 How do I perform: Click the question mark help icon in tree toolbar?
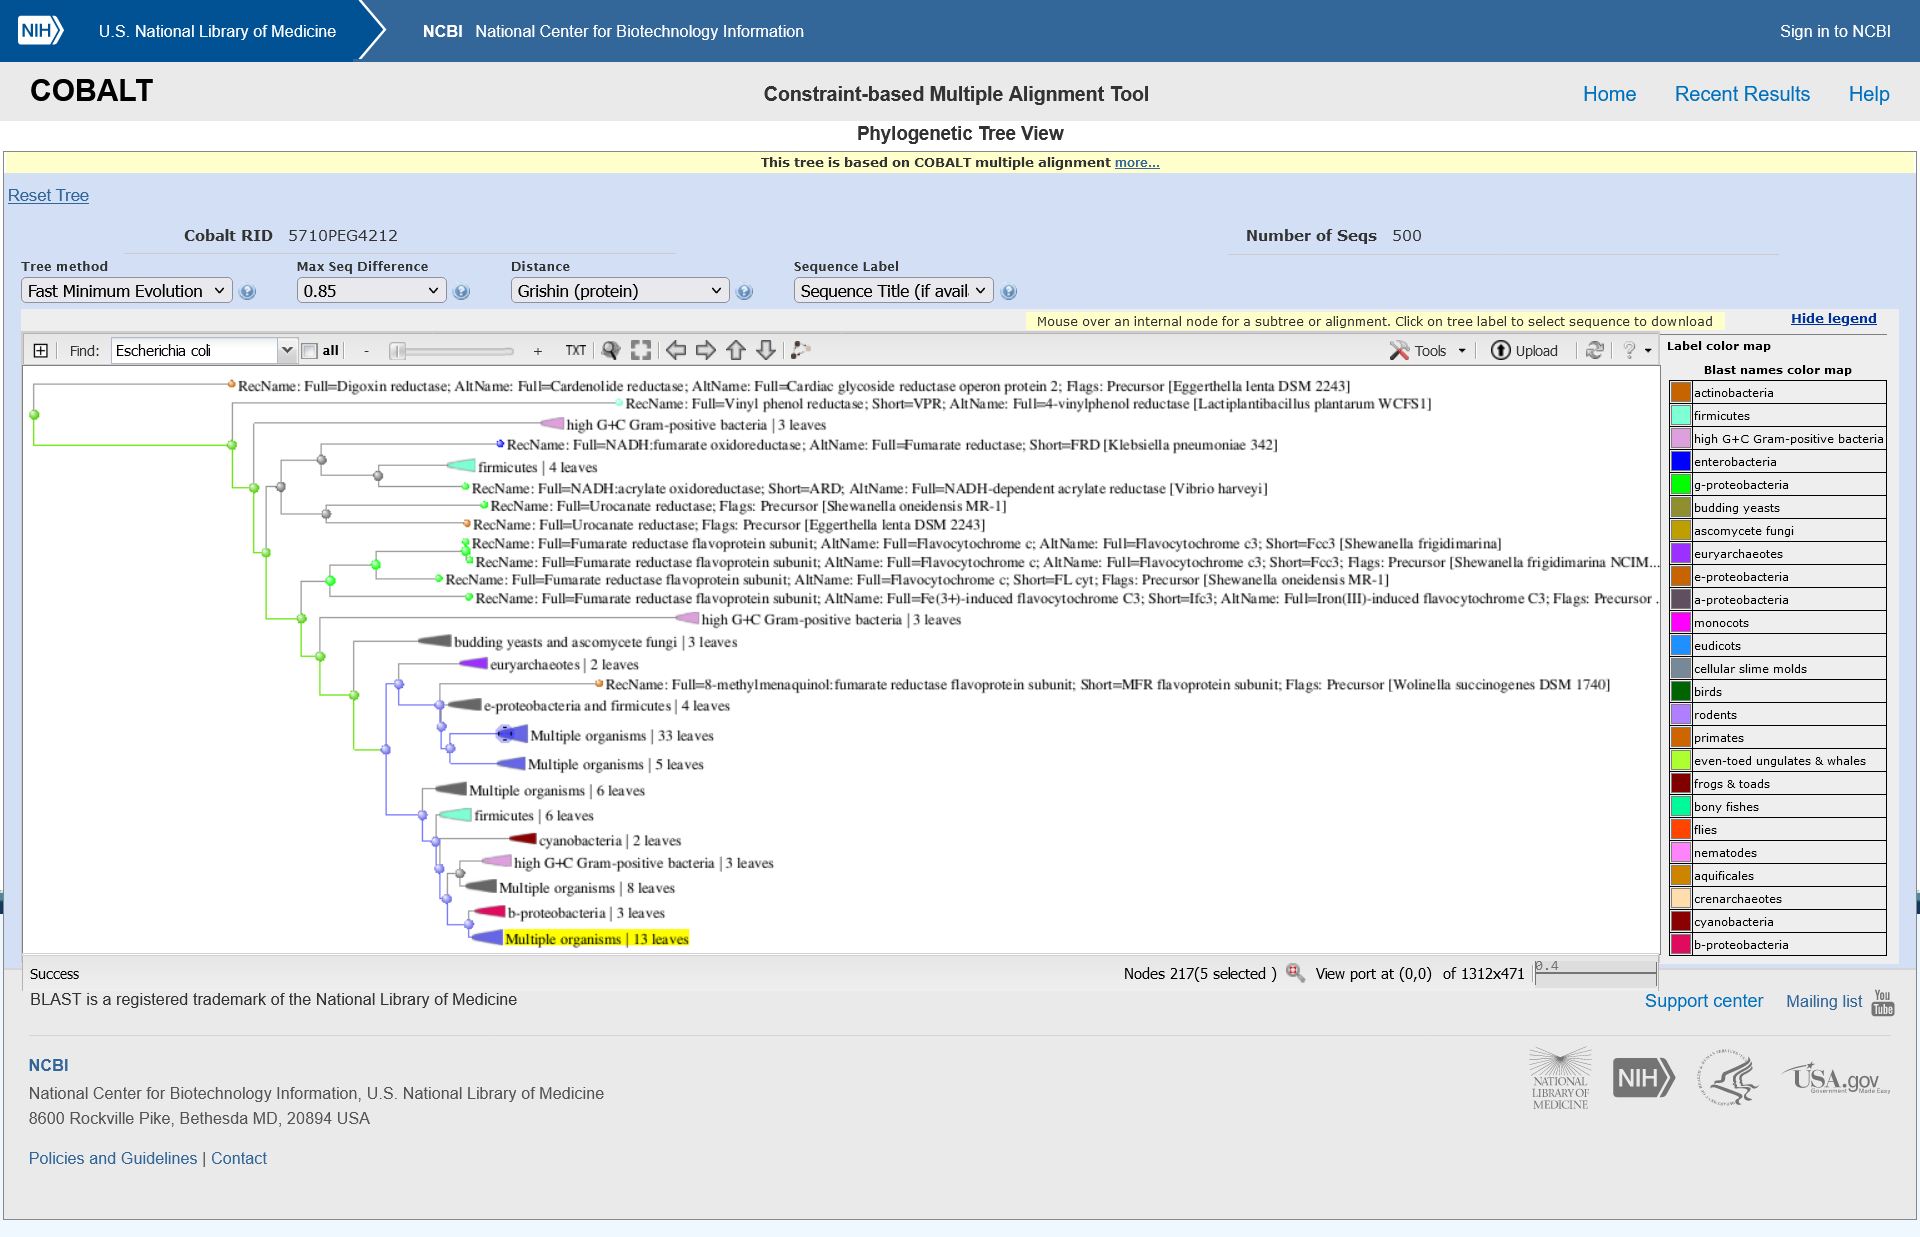pos(1629,350)
